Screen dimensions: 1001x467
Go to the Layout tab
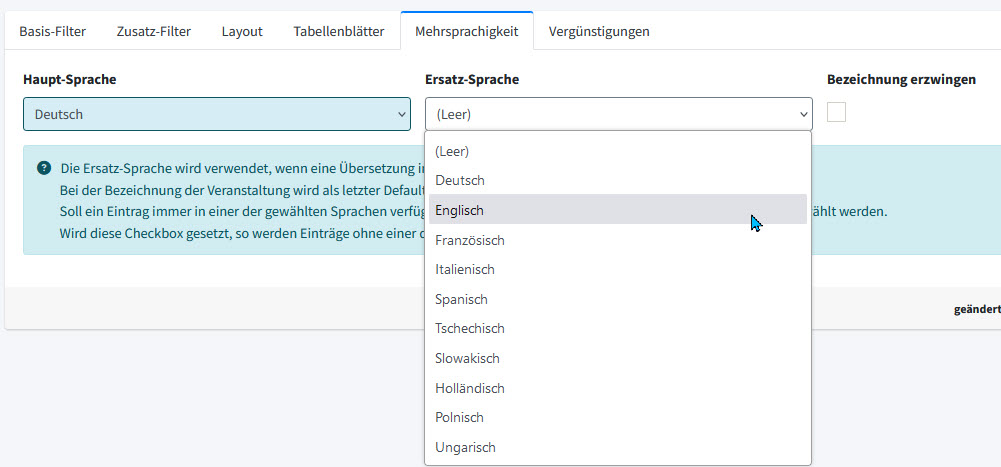click(x=242, y=31)
